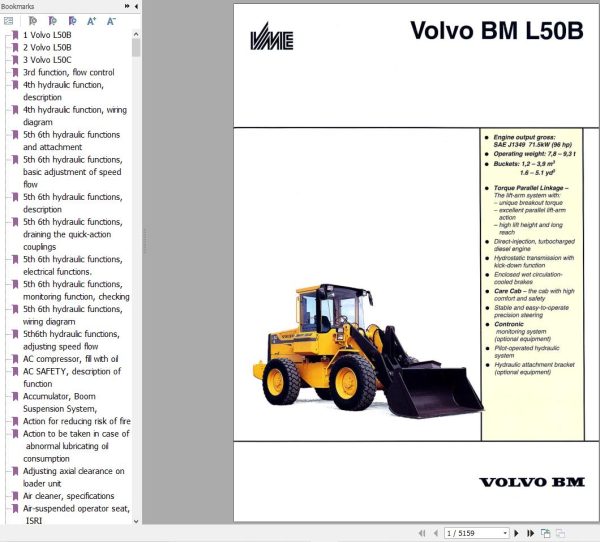600x542 pixels.
Task: Open bookmark '3 Volvo L50C'
Action: (47, 60)
